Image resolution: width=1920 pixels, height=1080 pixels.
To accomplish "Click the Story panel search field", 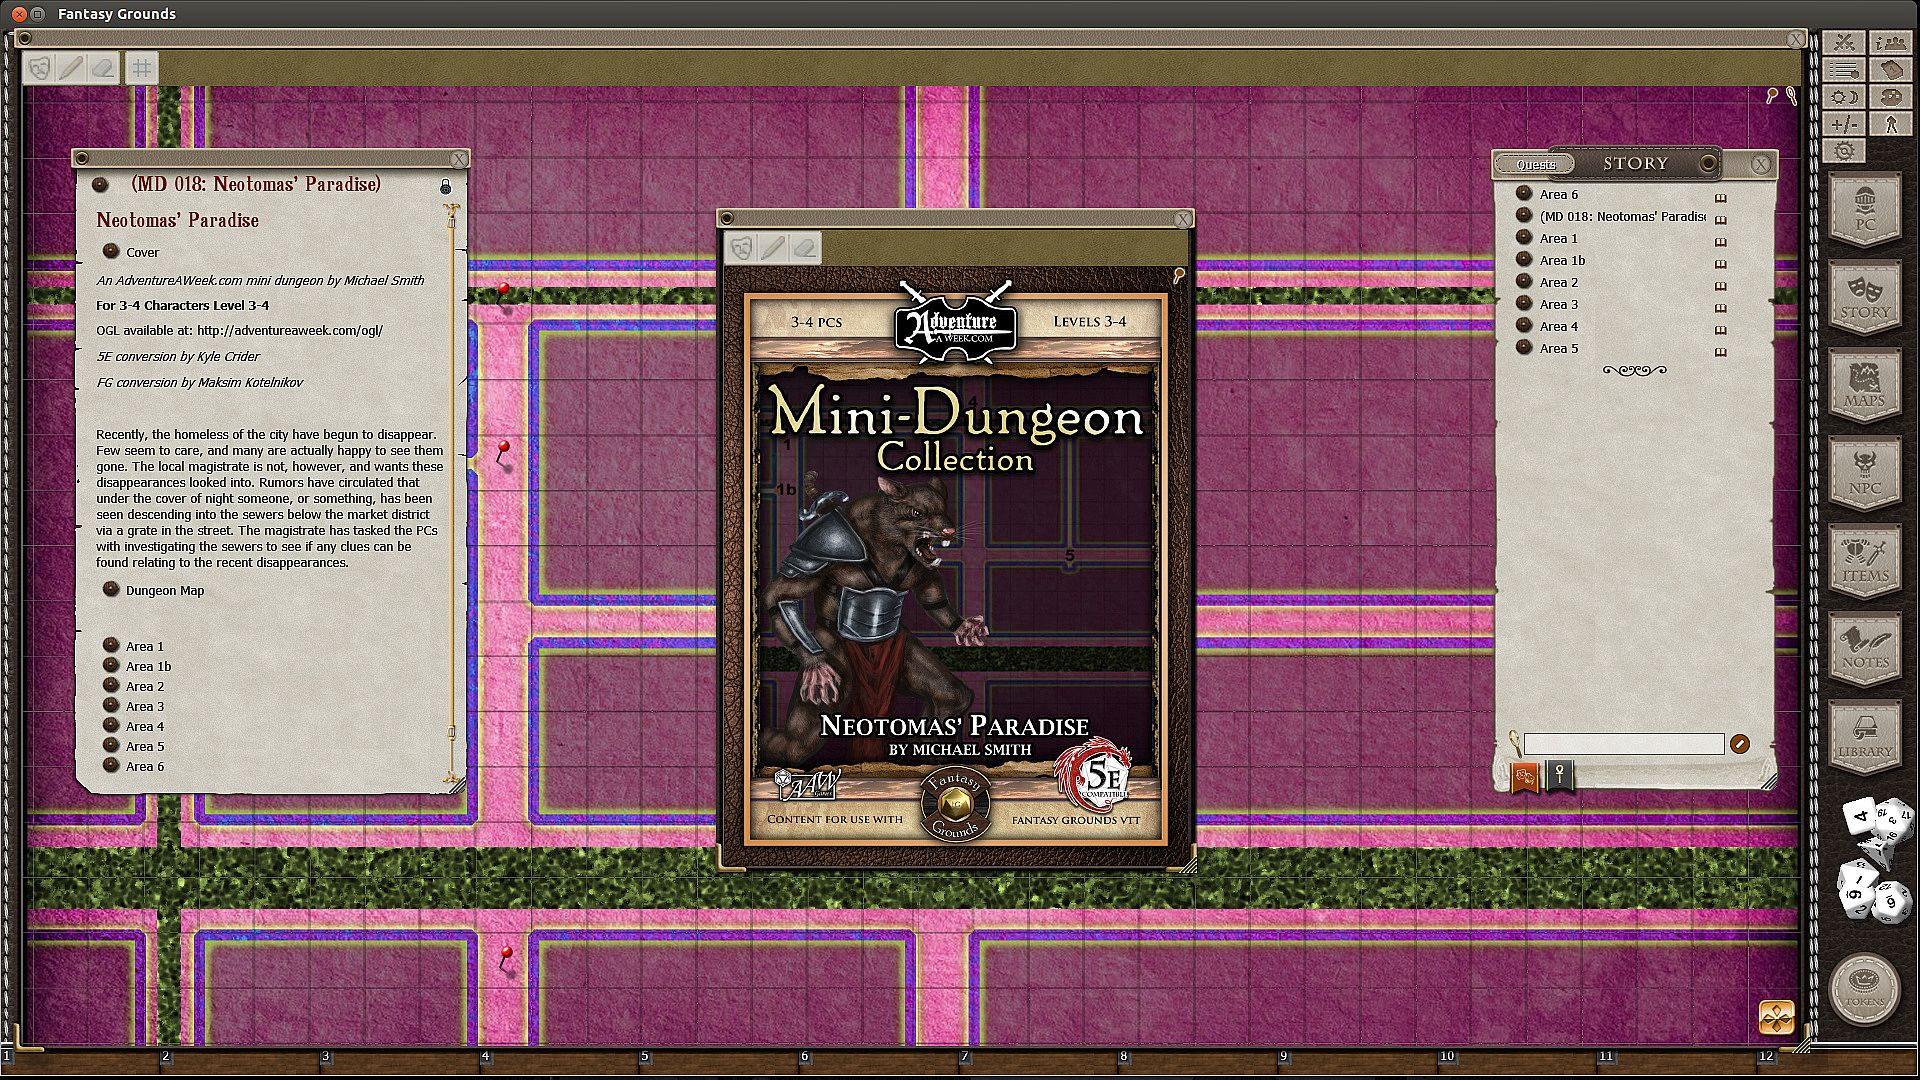I will pos(1623,744).
